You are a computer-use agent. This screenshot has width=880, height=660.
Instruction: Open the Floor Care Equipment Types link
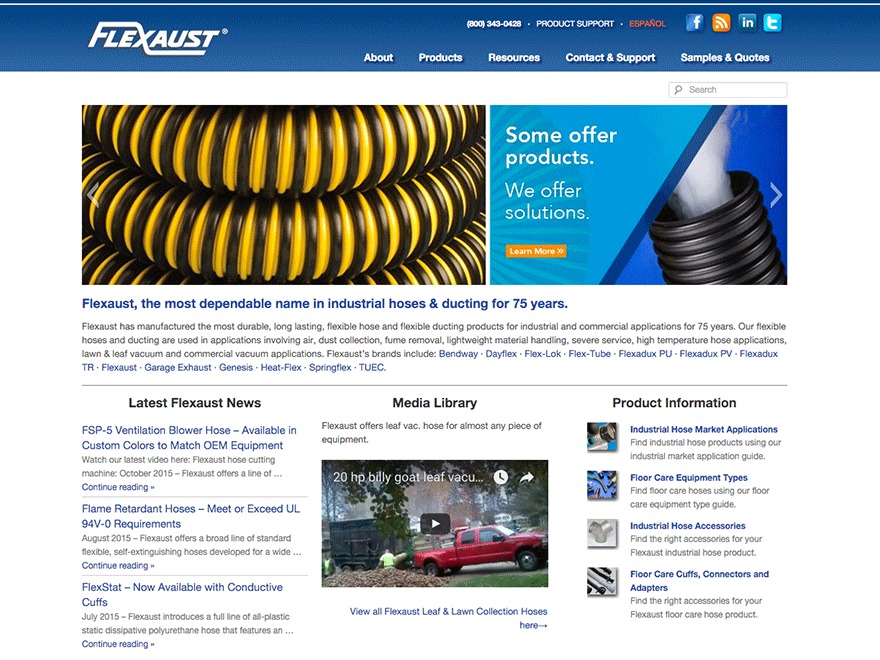(689, 478)
